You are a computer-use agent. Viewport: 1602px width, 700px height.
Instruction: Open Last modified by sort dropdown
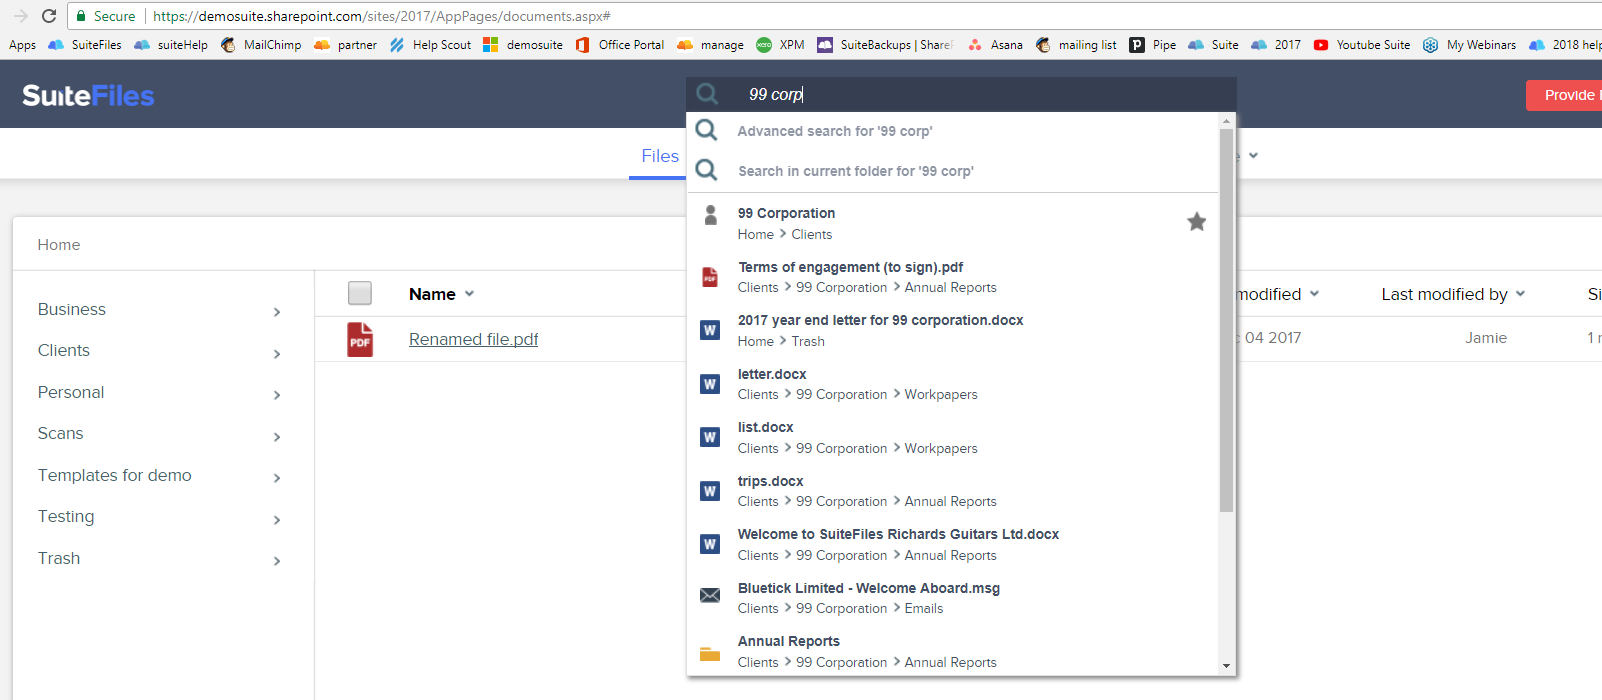tap(1520, 294)
